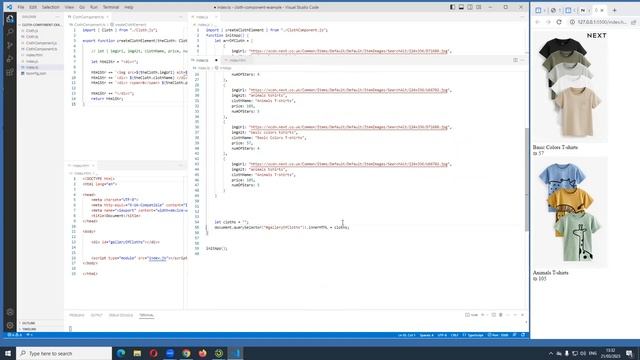640x360 pixels.
Task: Close the ClothComponent.ts editor tab
Action: click(x=108, y=17)
